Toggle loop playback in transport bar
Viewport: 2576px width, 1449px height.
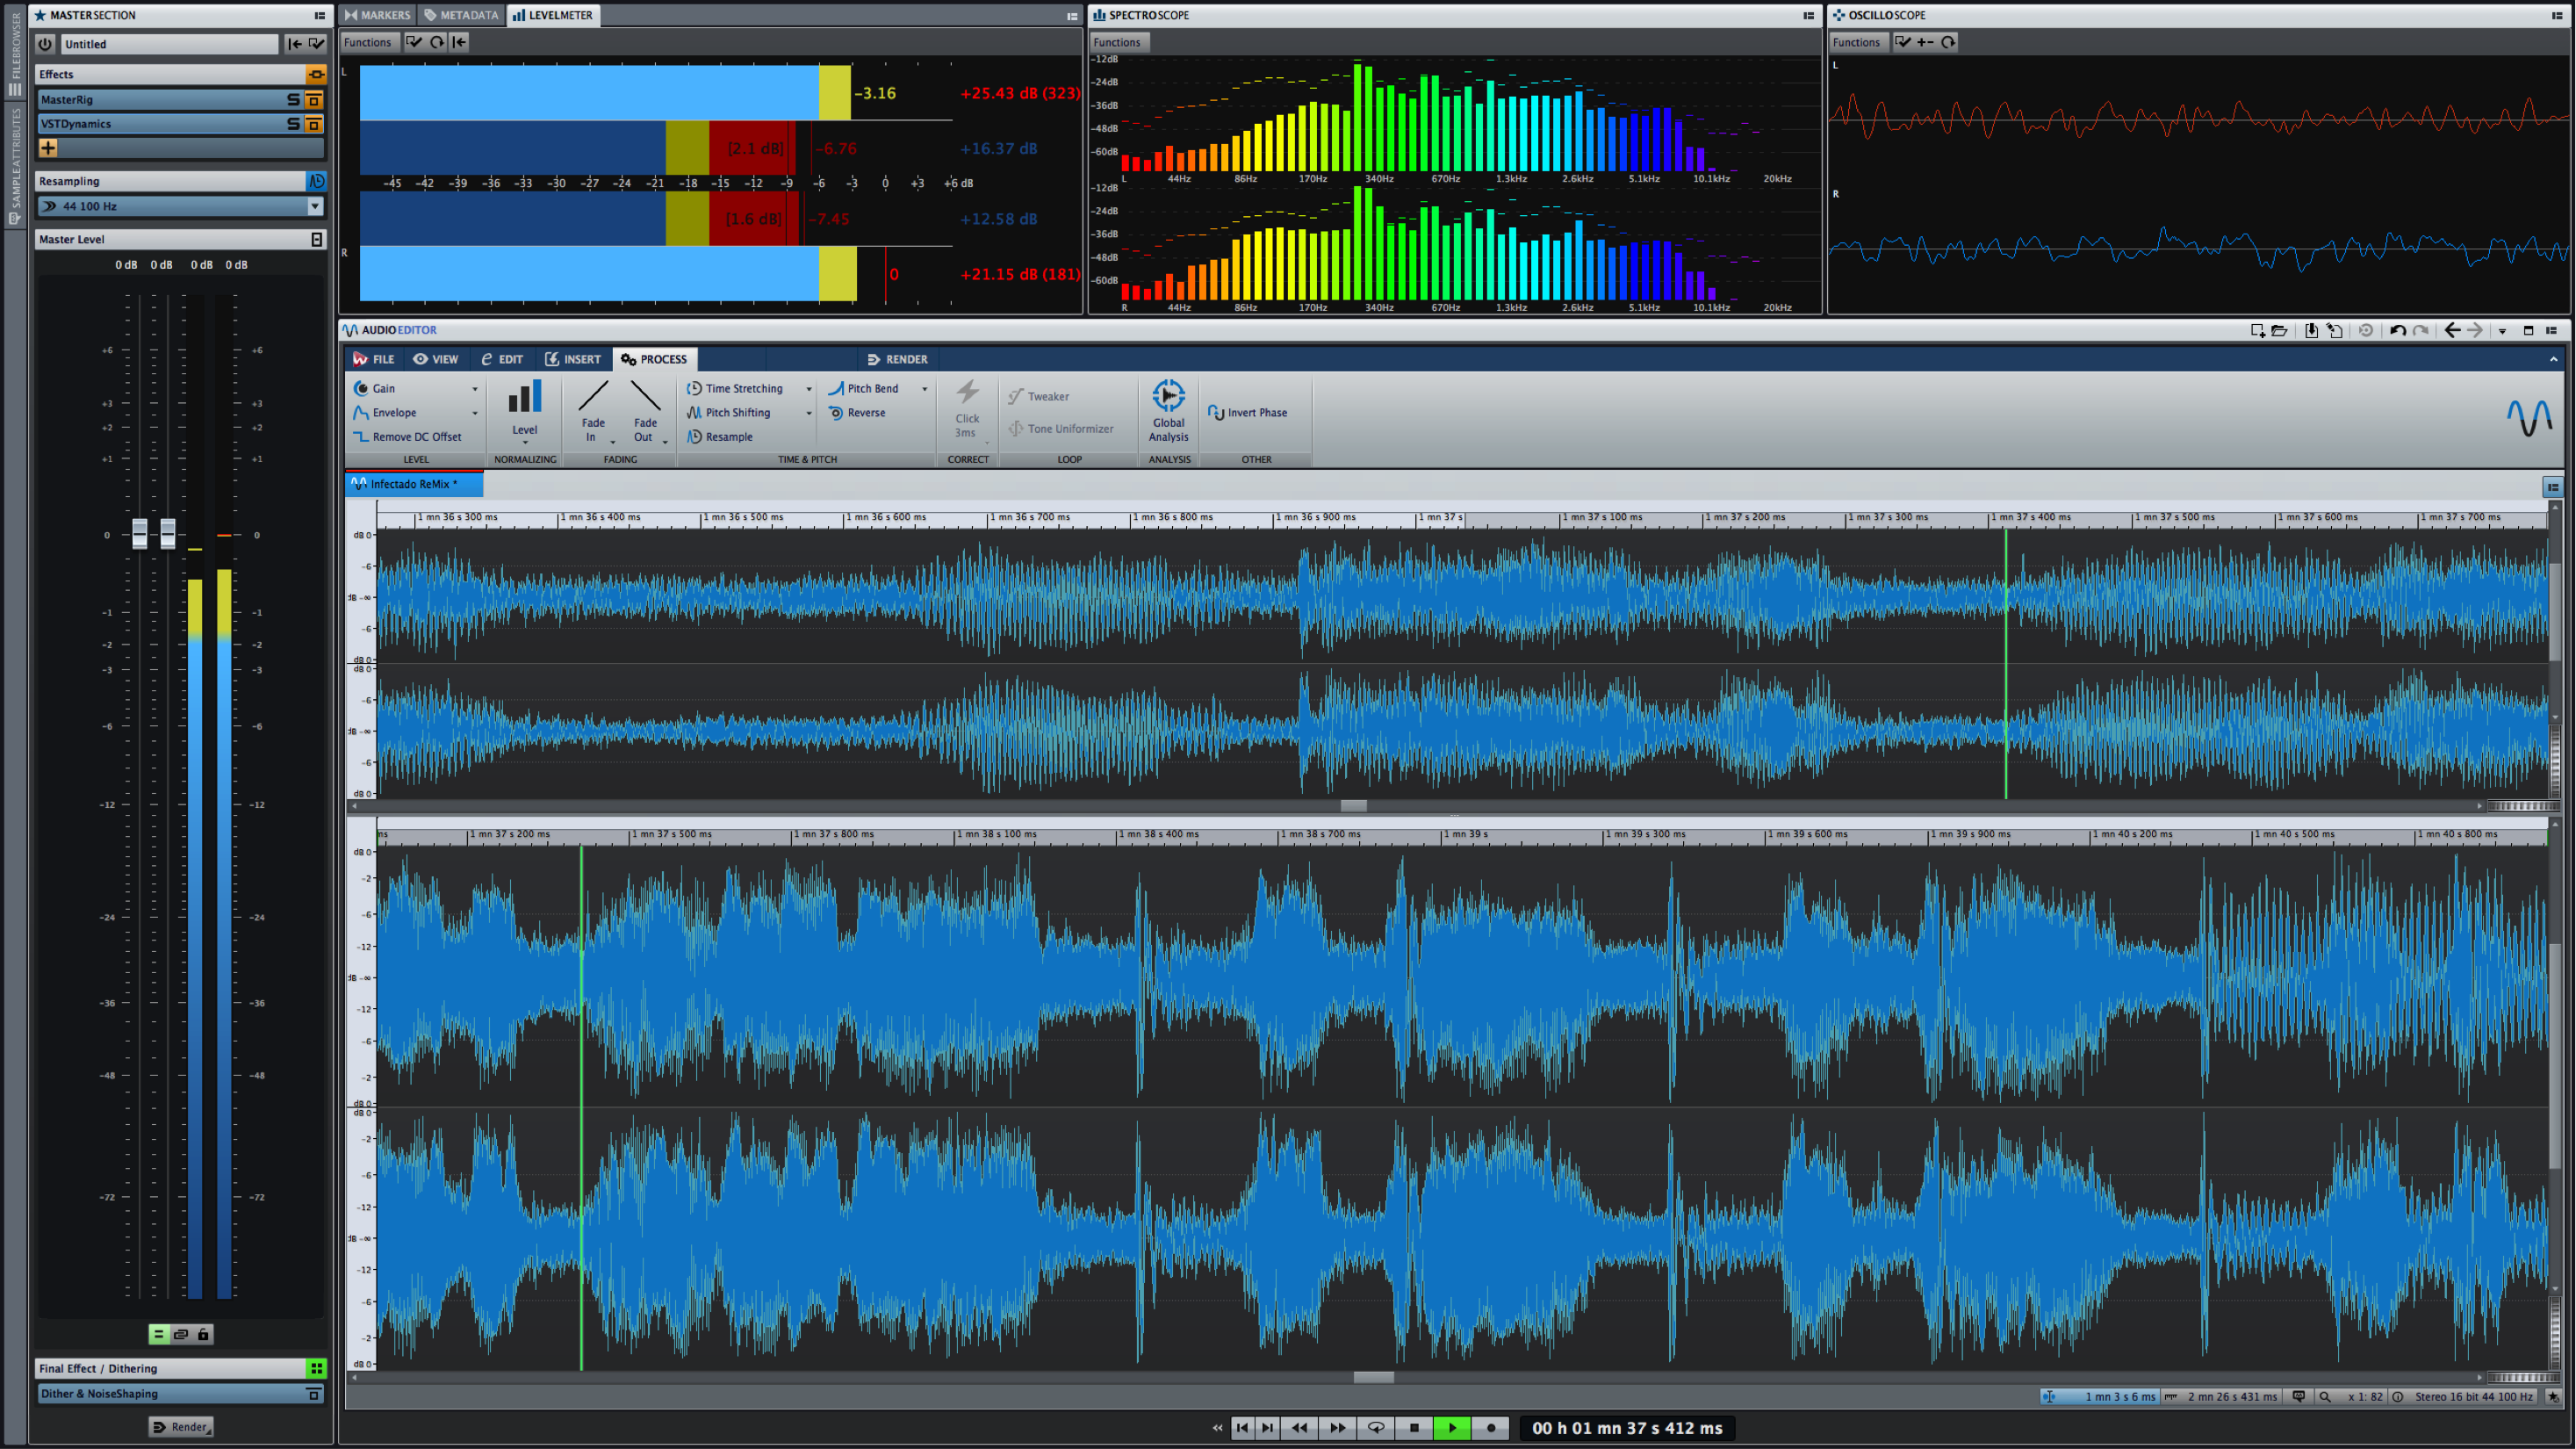point(1375,1428)
